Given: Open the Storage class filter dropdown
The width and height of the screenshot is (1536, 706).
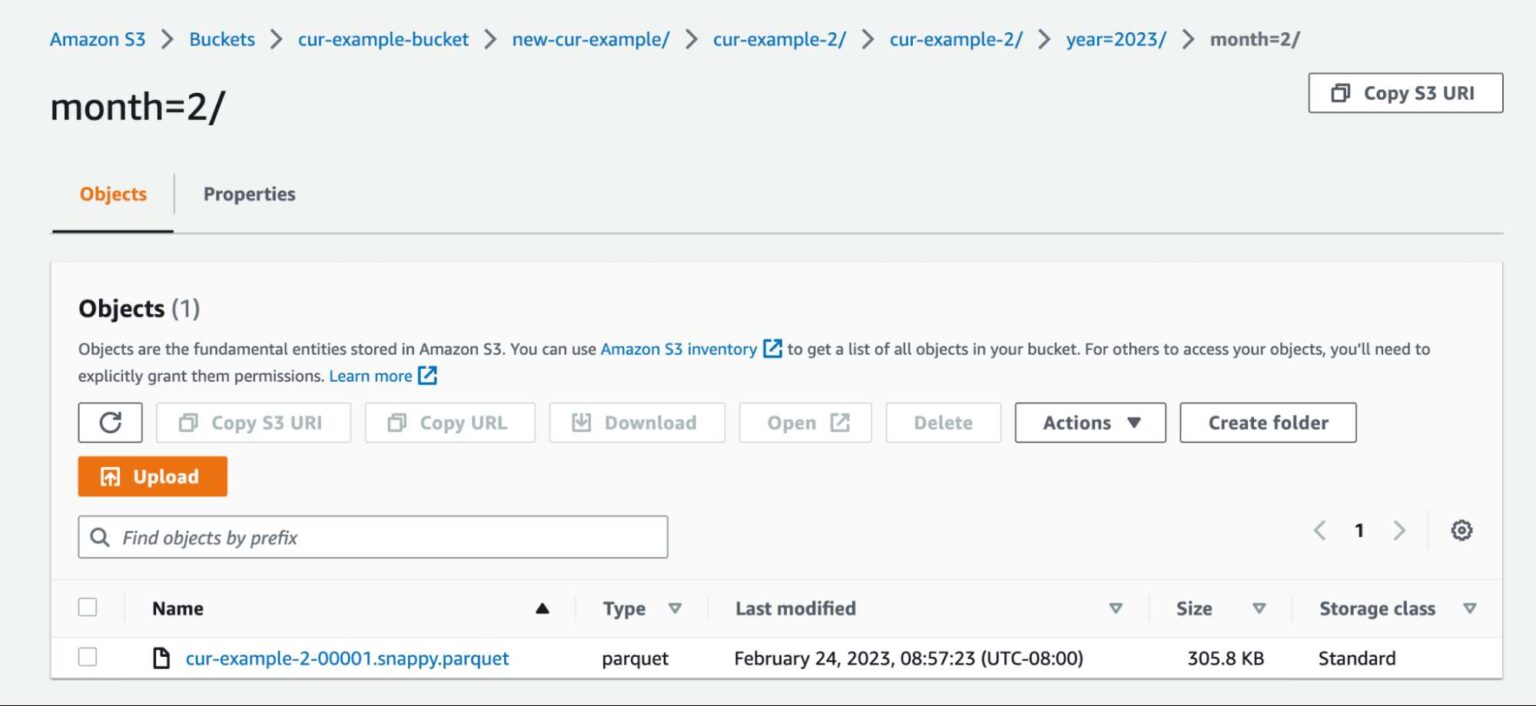Looking at the screenshot, I should [x=1470, y=607].
